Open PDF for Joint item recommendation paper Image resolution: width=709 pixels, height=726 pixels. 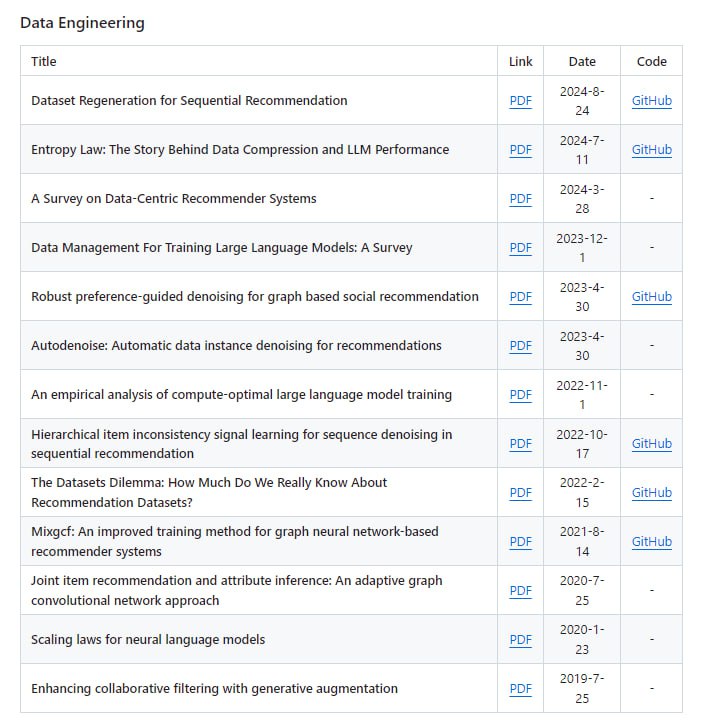(520, 590)
